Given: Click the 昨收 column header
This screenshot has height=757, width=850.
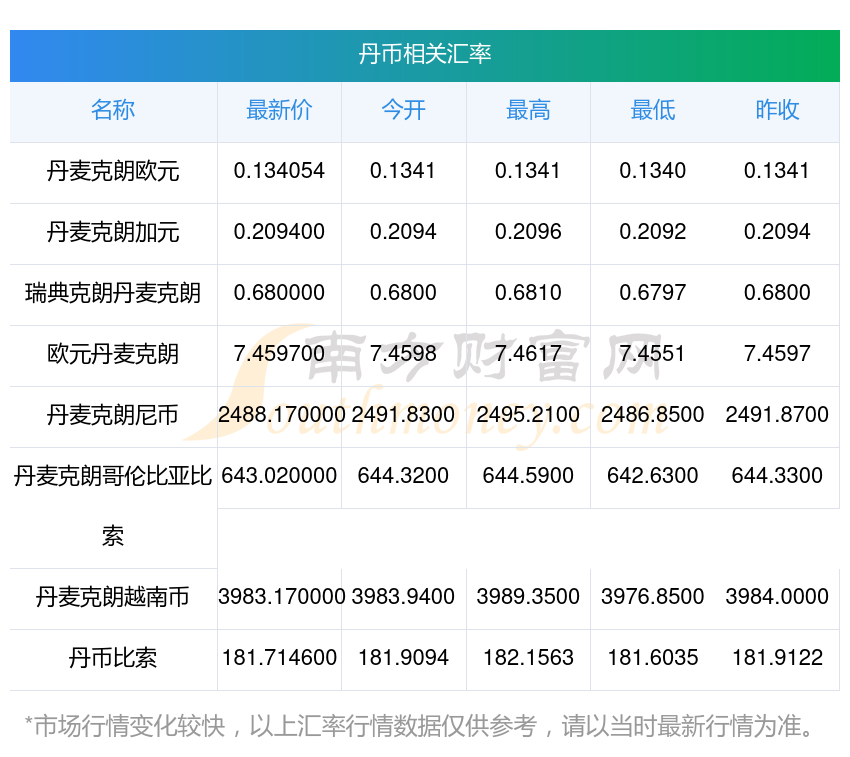Looking at the screenshot, I should click(777, 111).
